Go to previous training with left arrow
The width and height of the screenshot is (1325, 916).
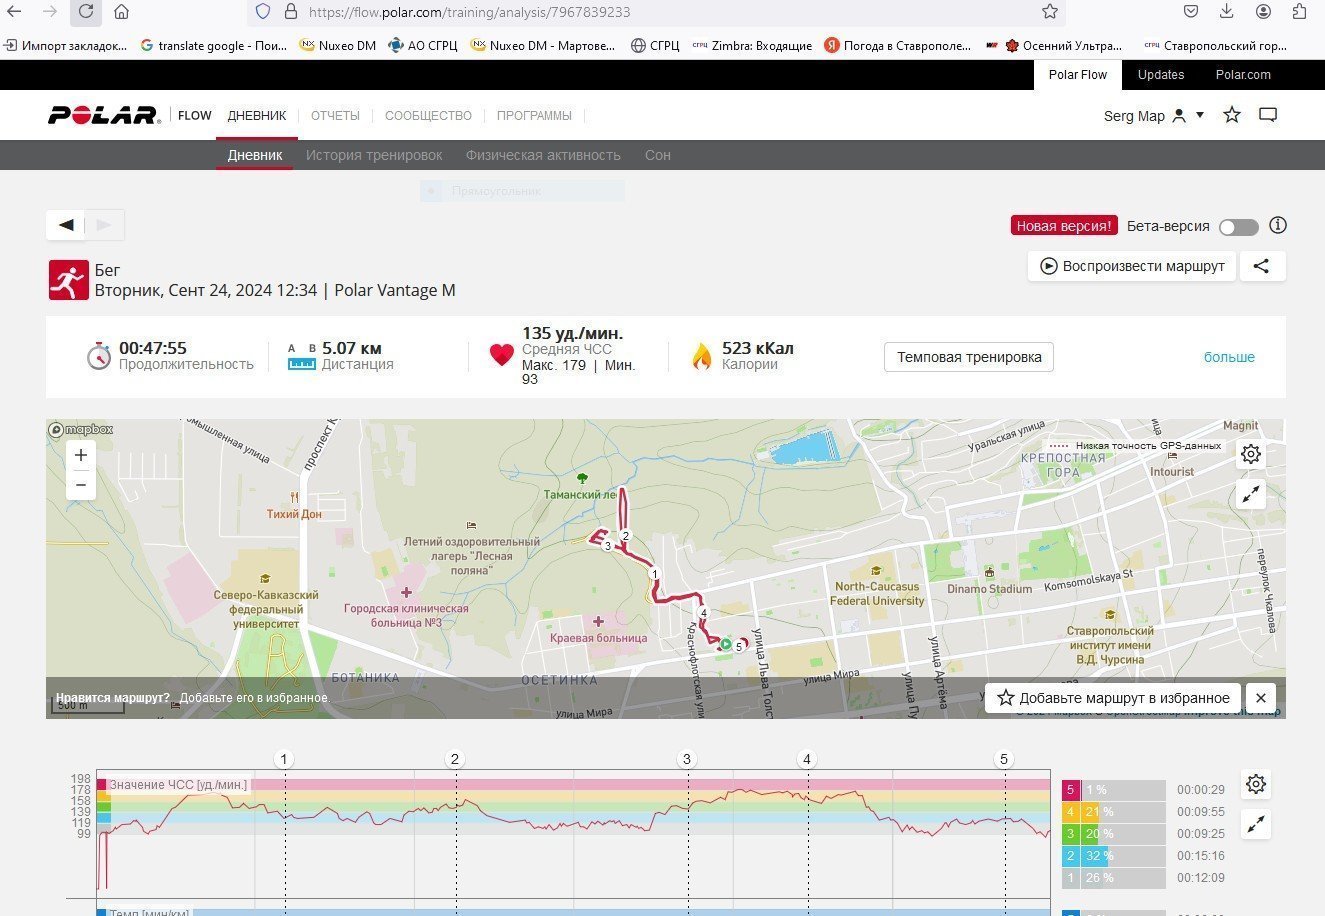66,225
